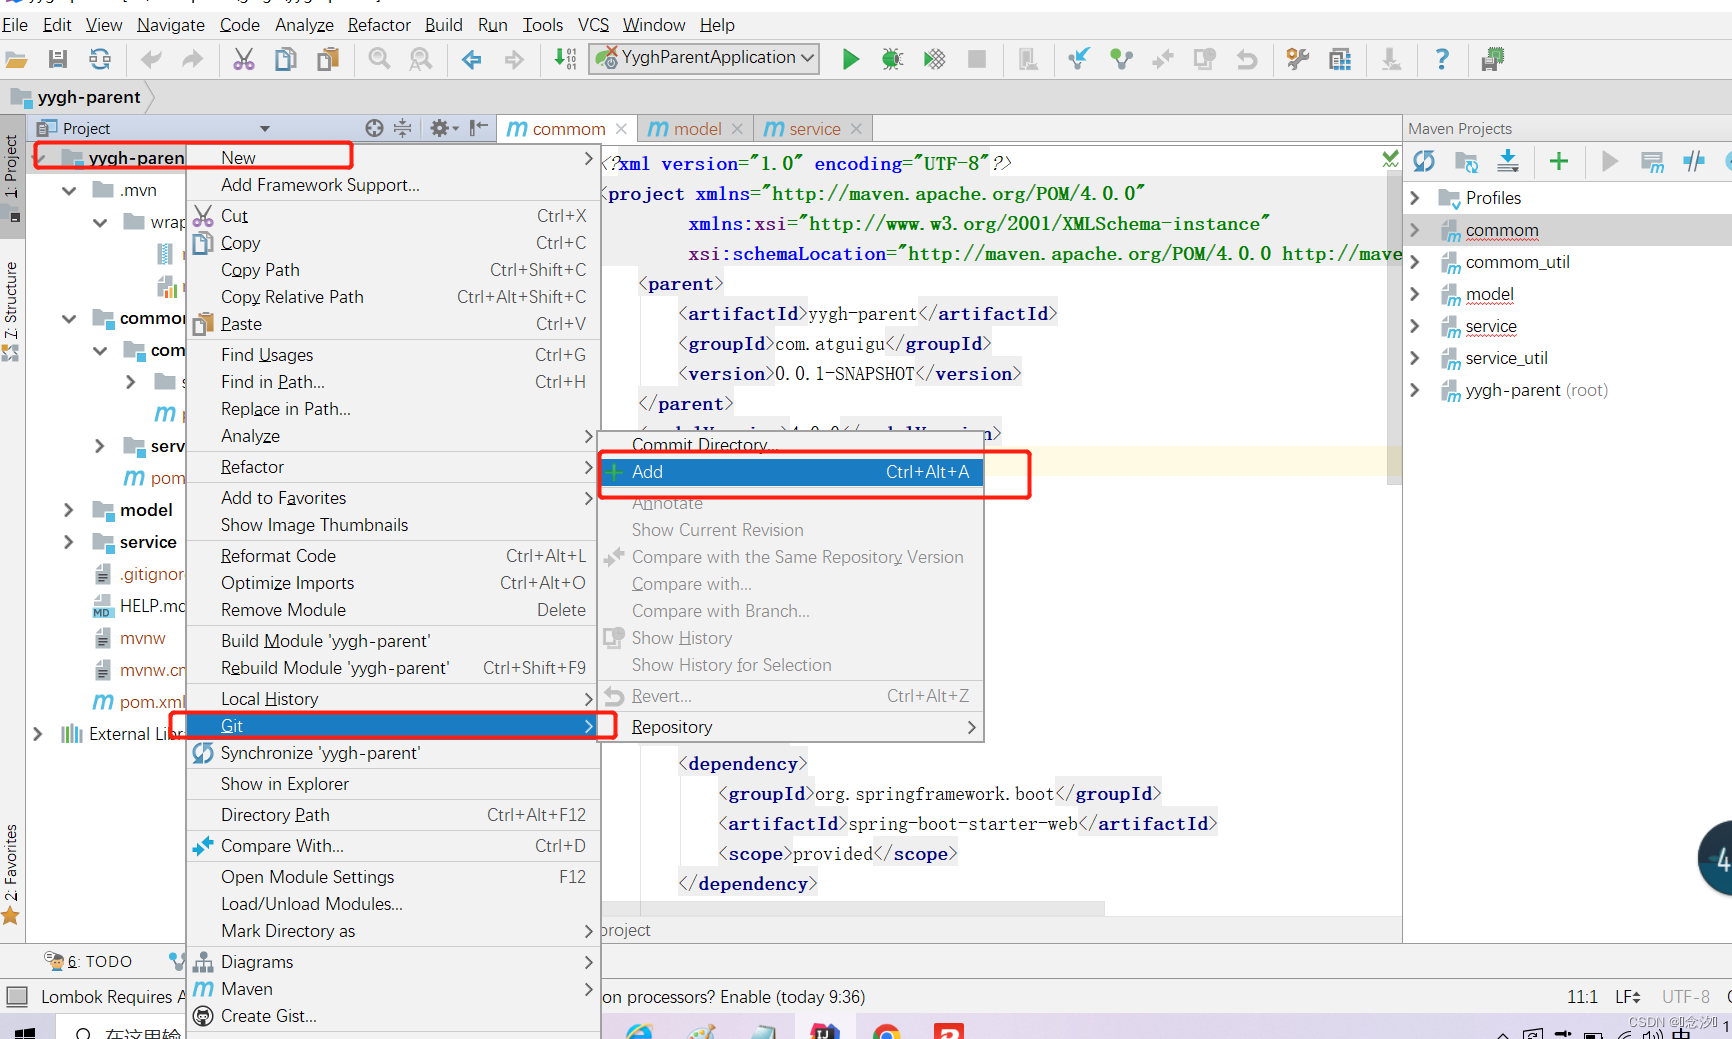Click Reformat Code menu entry
Image resolution: width=1732 pixels, height=1039 pixels.
(x=394, y=556)
